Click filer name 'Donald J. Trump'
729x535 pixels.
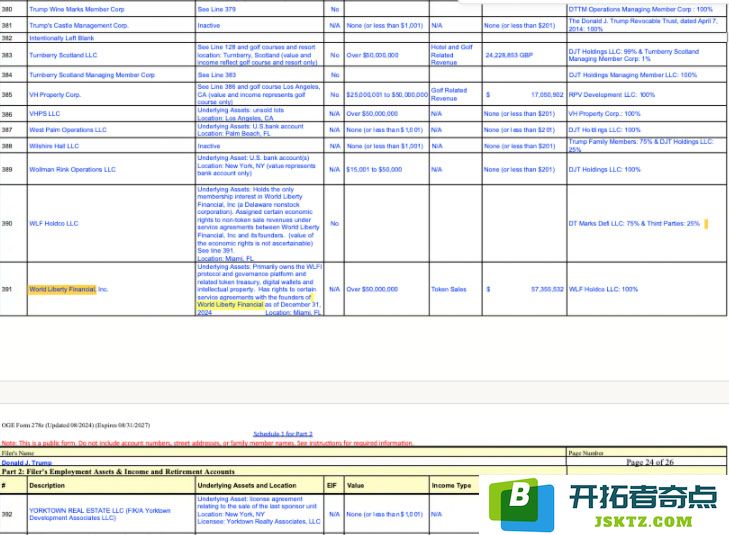click(x=27, y=463)
